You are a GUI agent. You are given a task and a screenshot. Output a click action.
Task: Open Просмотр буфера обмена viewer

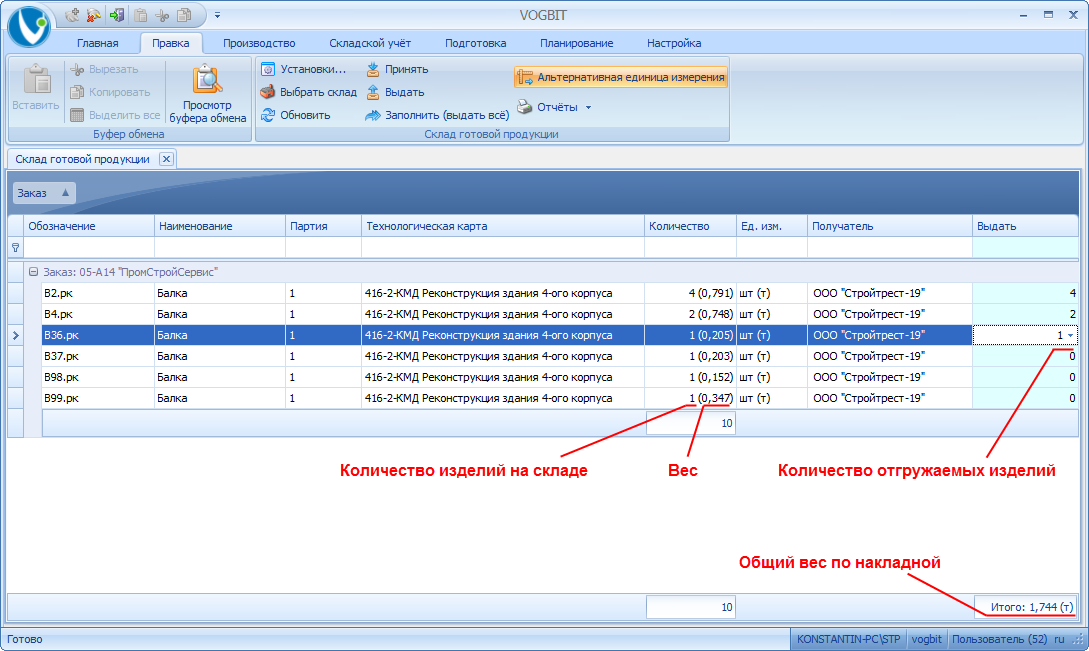pyautogui.click(x=208, y=94)
